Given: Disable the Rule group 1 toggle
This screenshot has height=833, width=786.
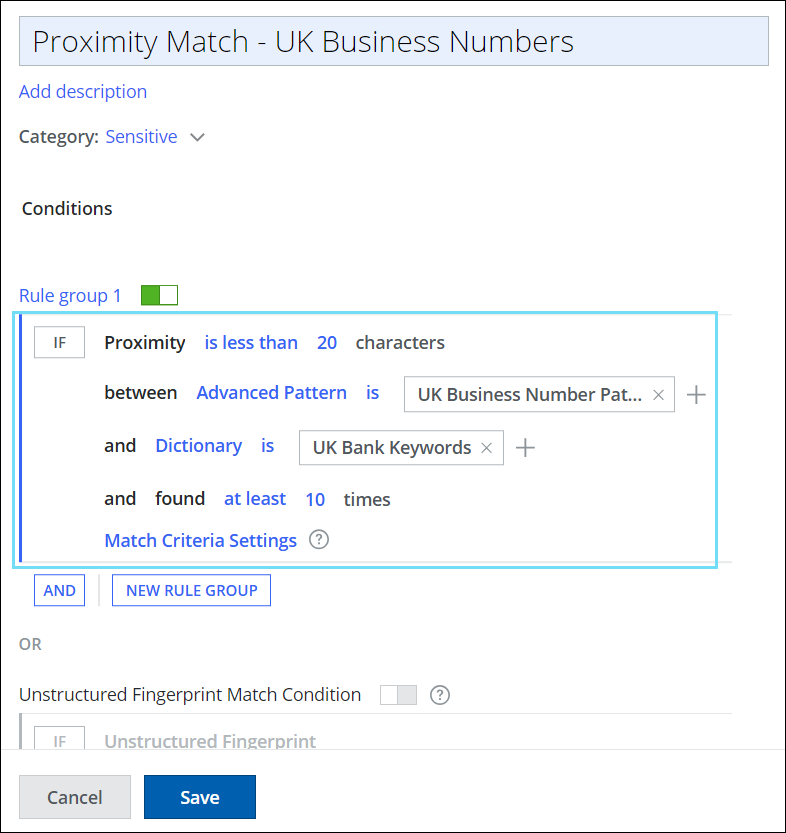Looking at the screenshot, I should (x=159, y=295).
